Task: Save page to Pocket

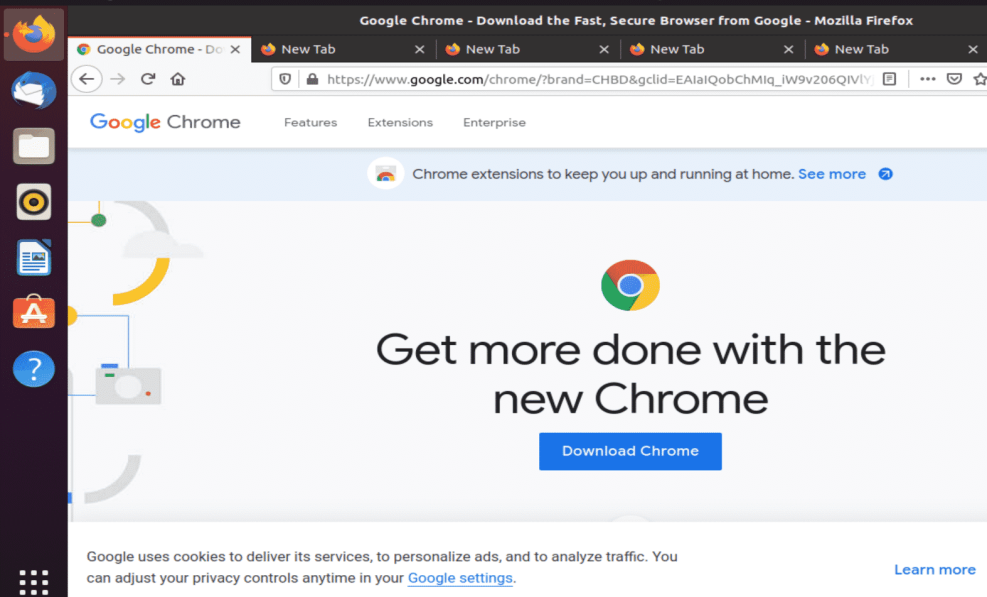Action: point(953,78)
